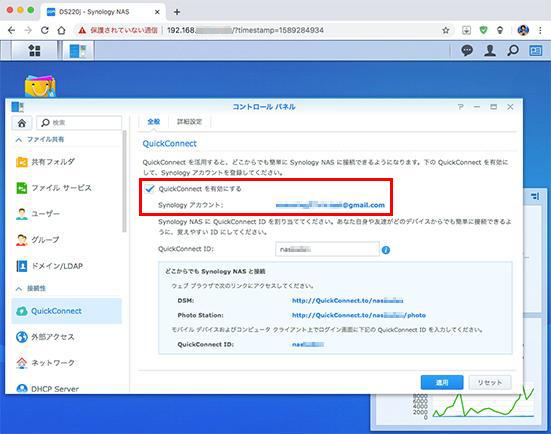Click the shield extension icon in Chrome
The width and height of the screenshot is (551, 434).
pos(484,30)
